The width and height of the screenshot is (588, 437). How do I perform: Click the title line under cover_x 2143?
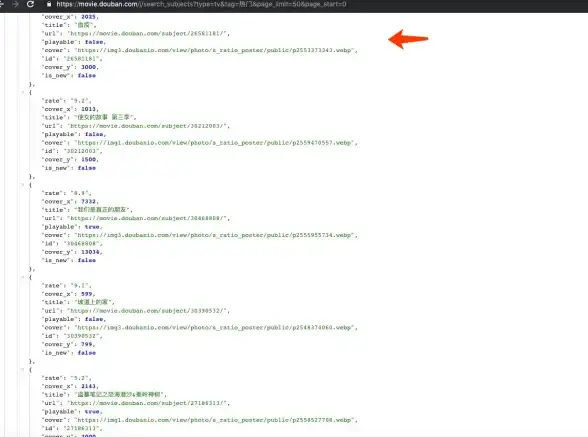click(104, 395)
